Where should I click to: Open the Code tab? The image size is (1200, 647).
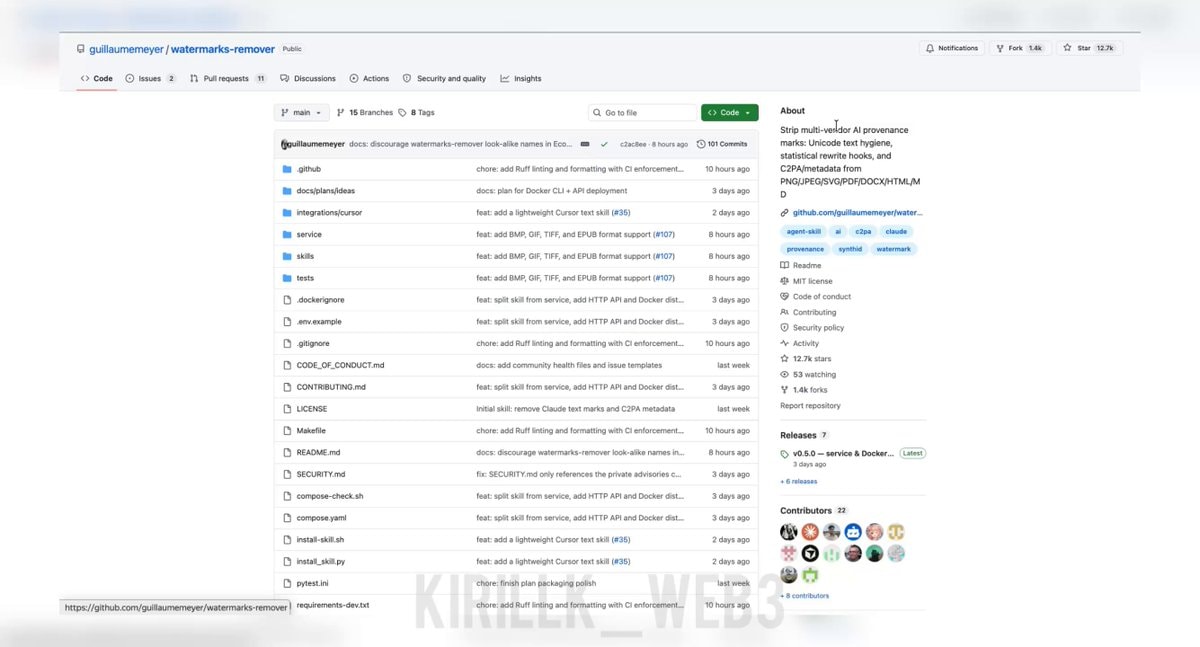(97, 78)
